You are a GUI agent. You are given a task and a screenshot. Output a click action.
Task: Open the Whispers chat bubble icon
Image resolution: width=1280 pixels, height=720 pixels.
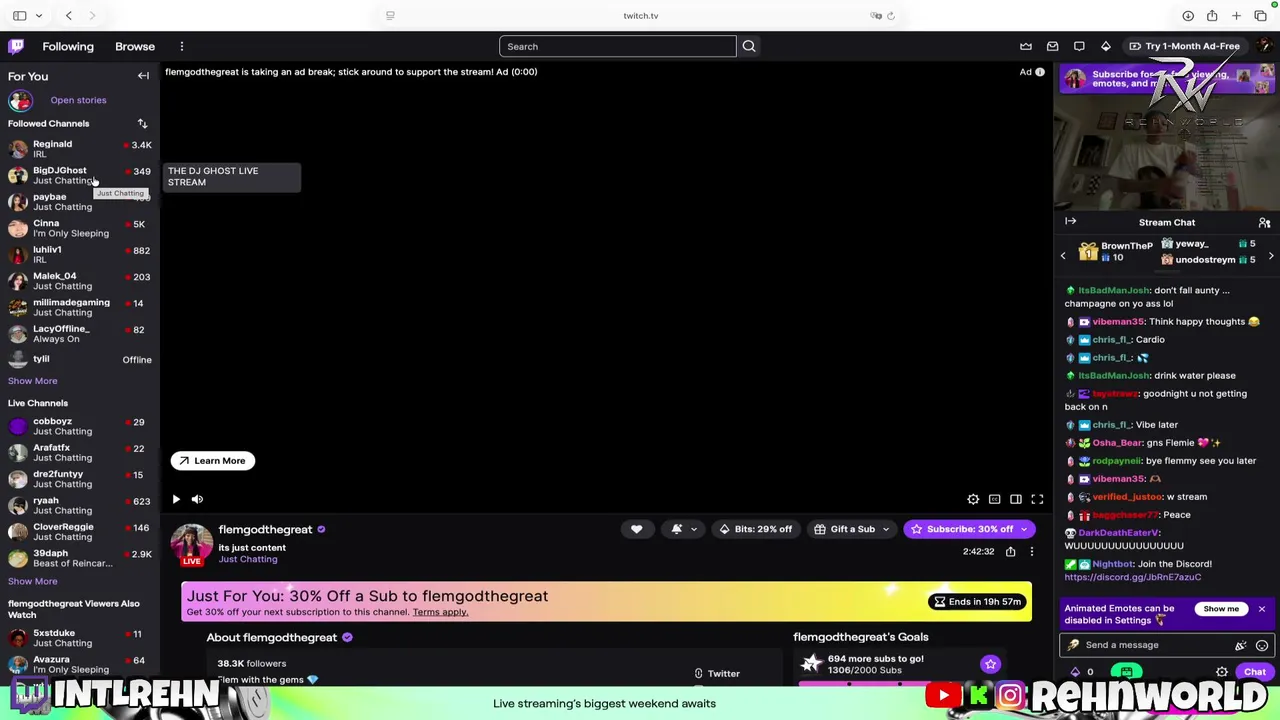click(x=1079, y=46)
